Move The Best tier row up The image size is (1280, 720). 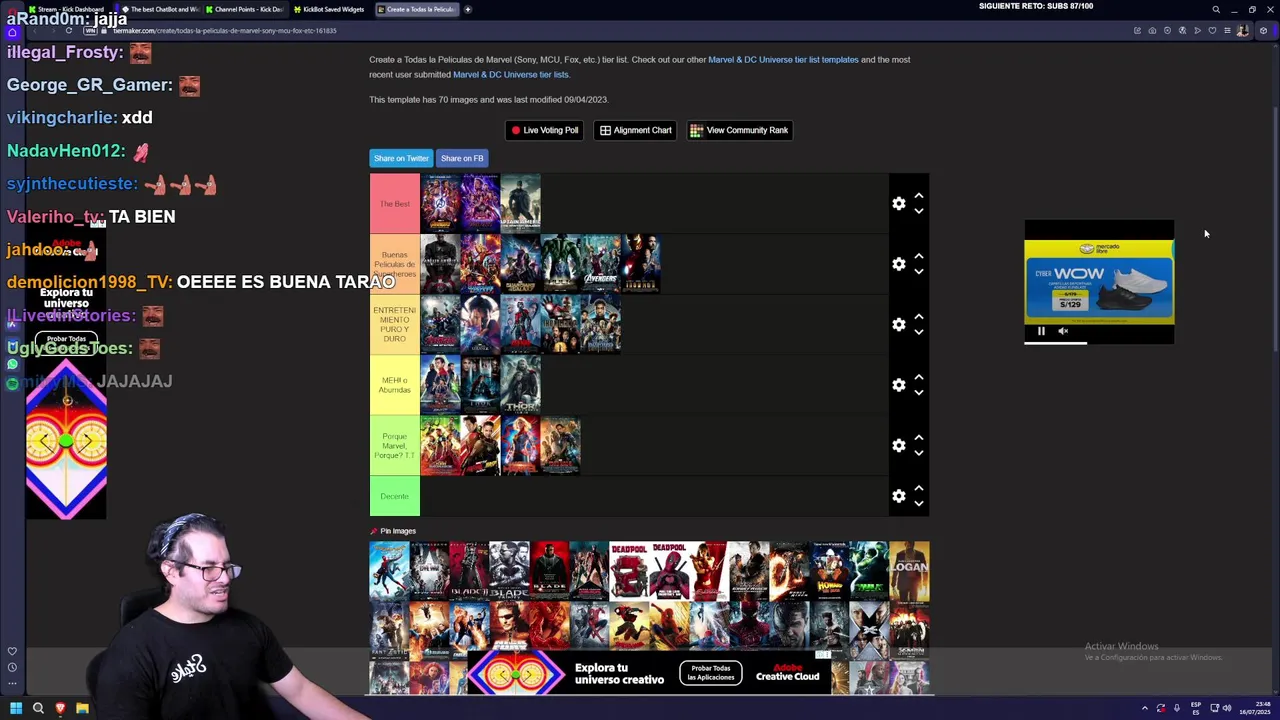pyautogui.click(x=918, y=196)
